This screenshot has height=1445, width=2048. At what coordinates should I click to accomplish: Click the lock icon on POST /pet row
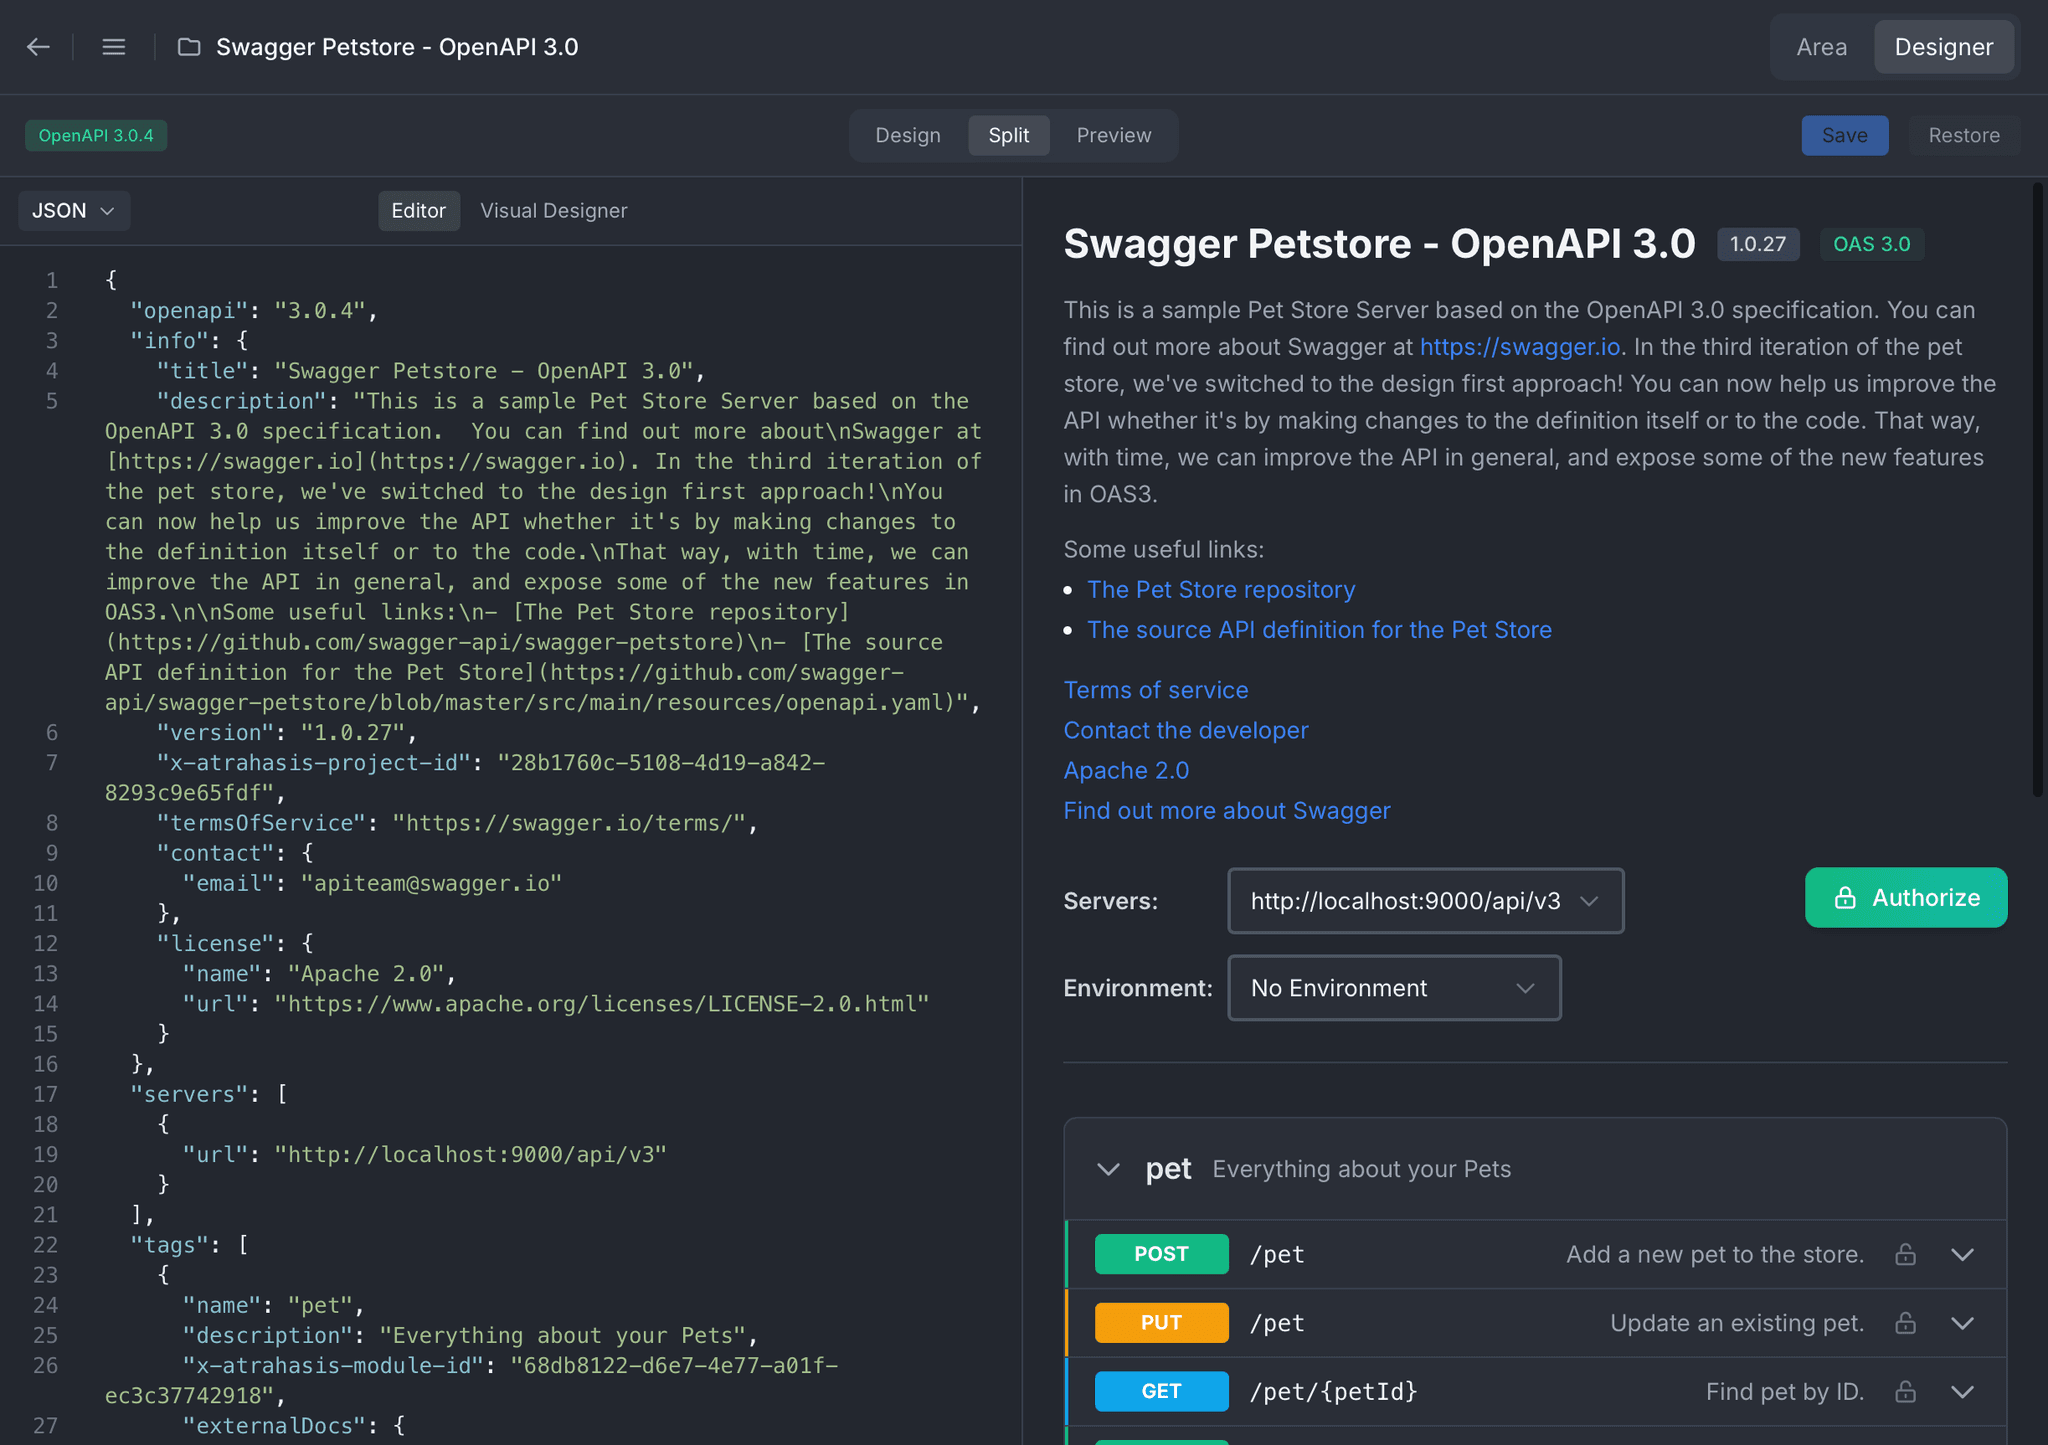point(1905,1254)
